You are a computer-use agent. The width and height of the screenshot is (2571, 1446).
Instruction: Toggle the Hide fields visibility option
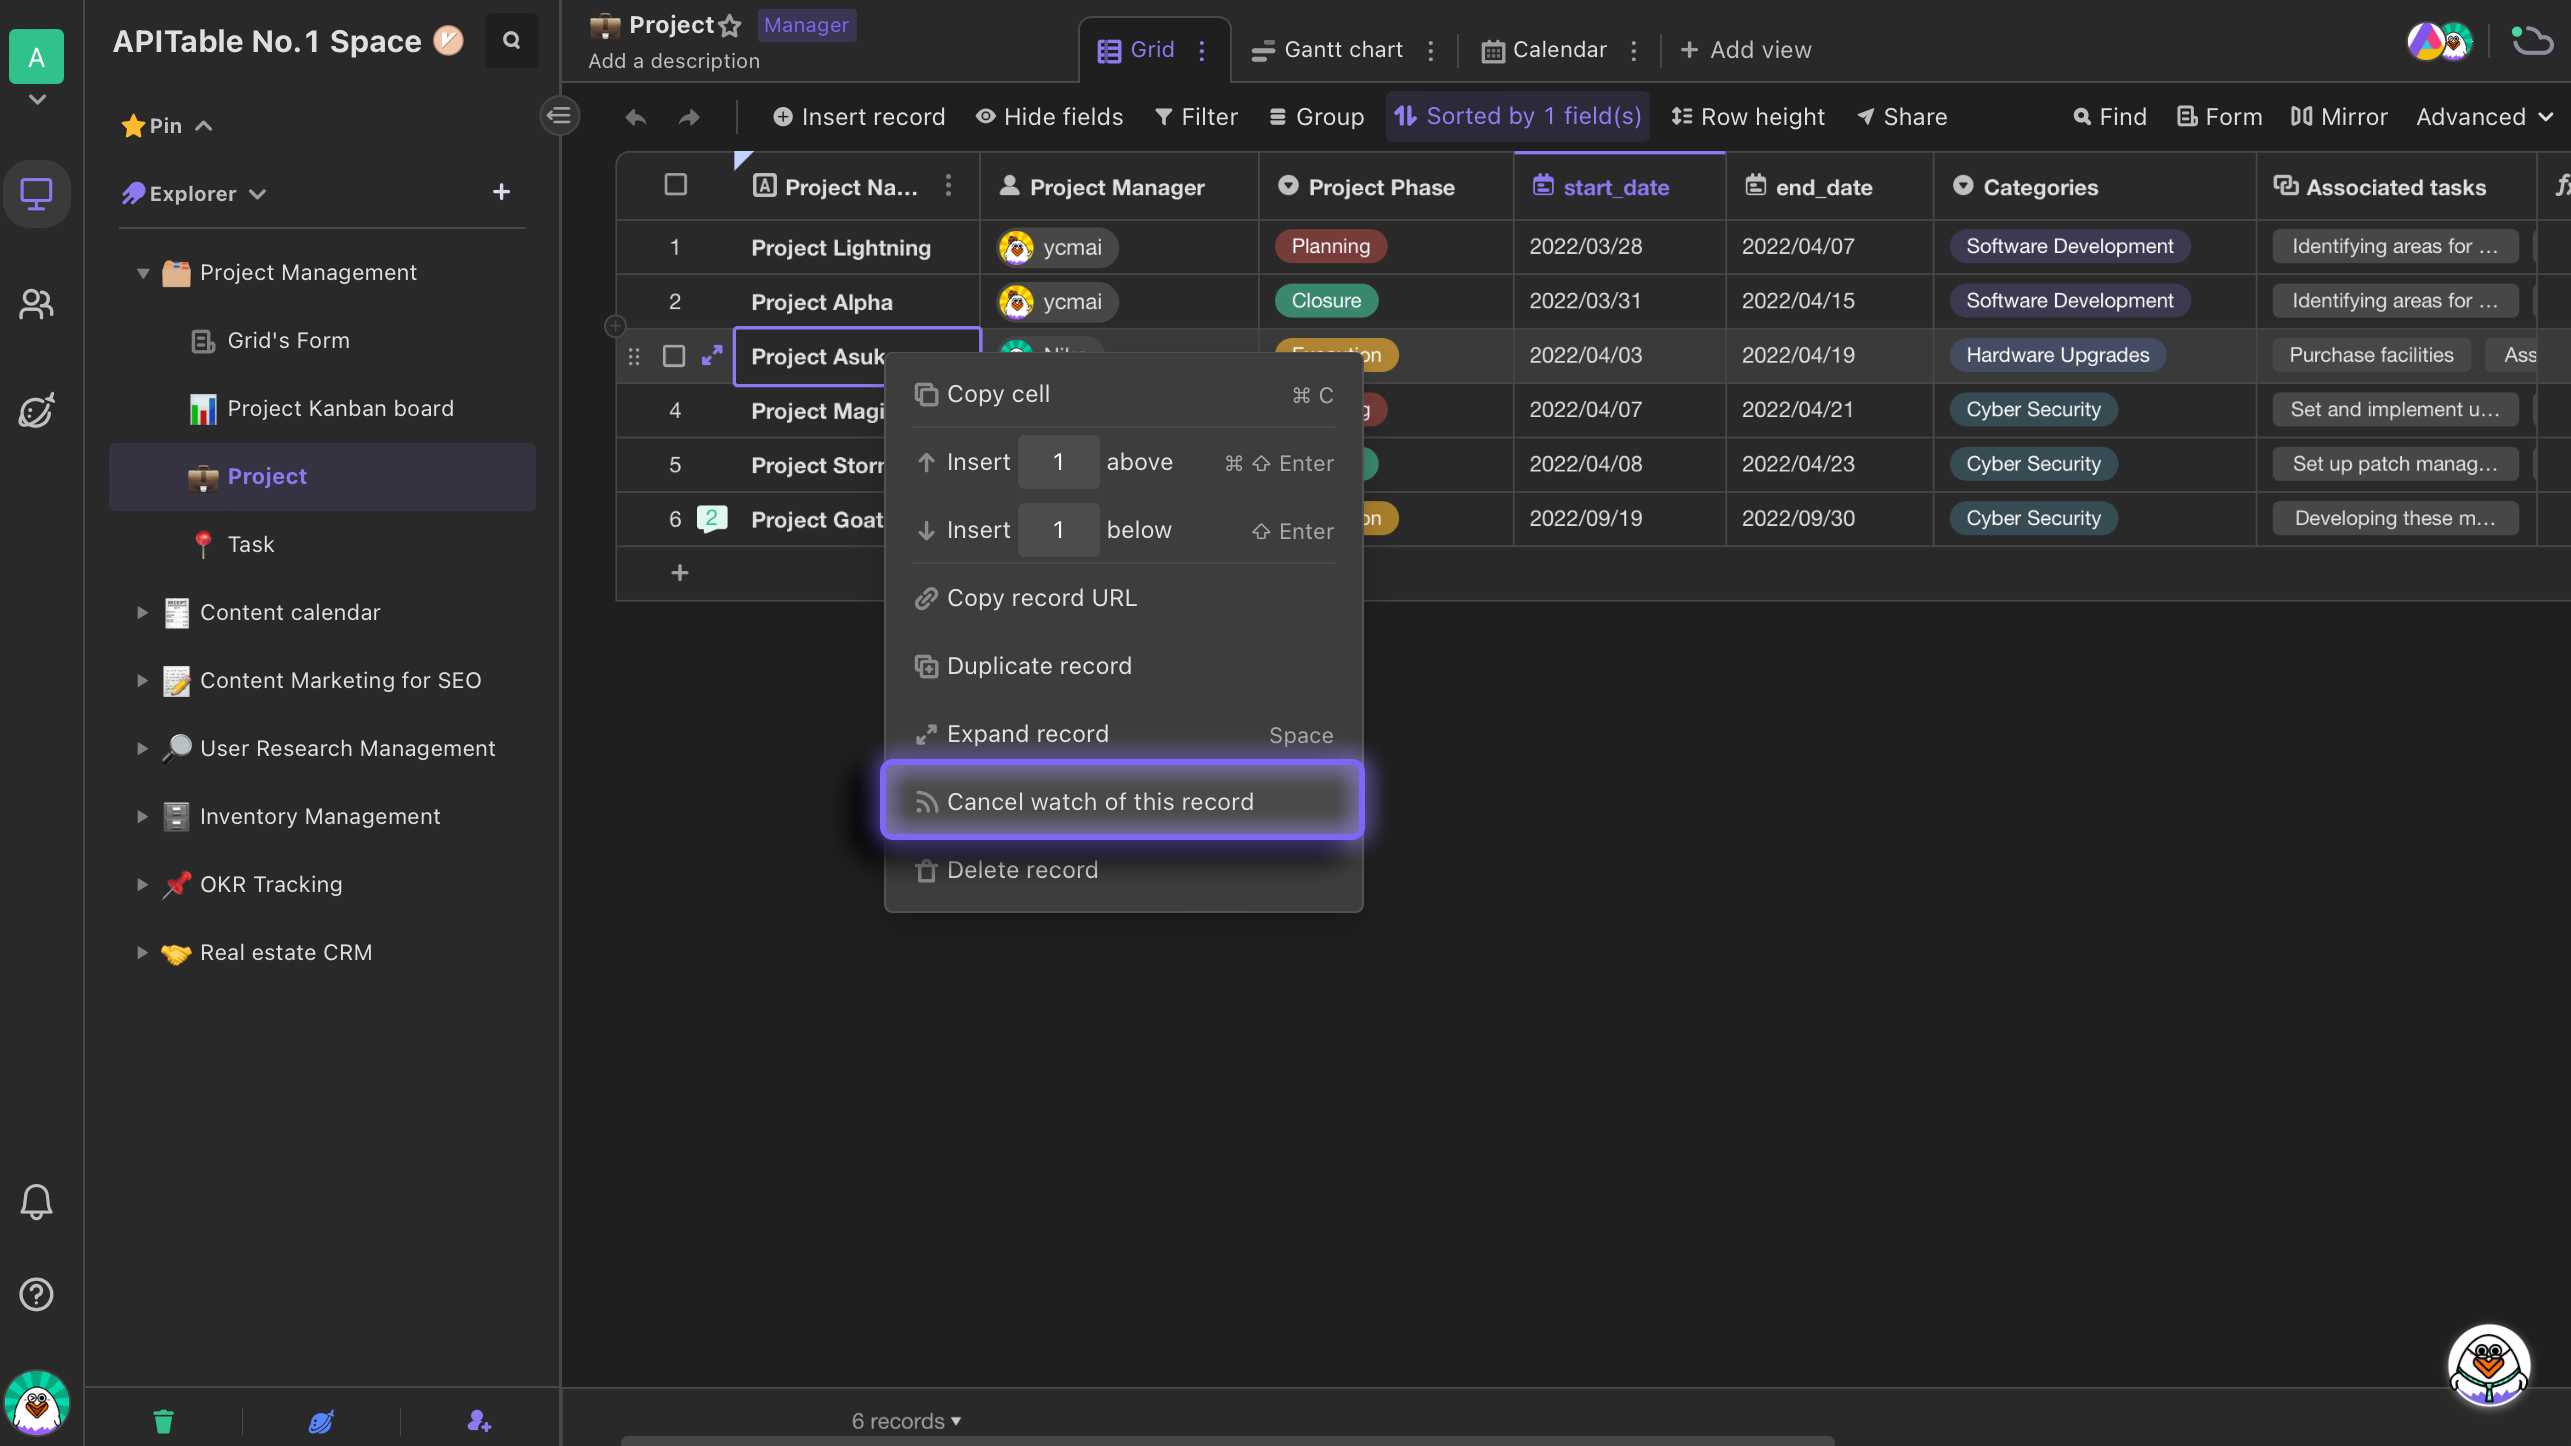point(1047,117)
